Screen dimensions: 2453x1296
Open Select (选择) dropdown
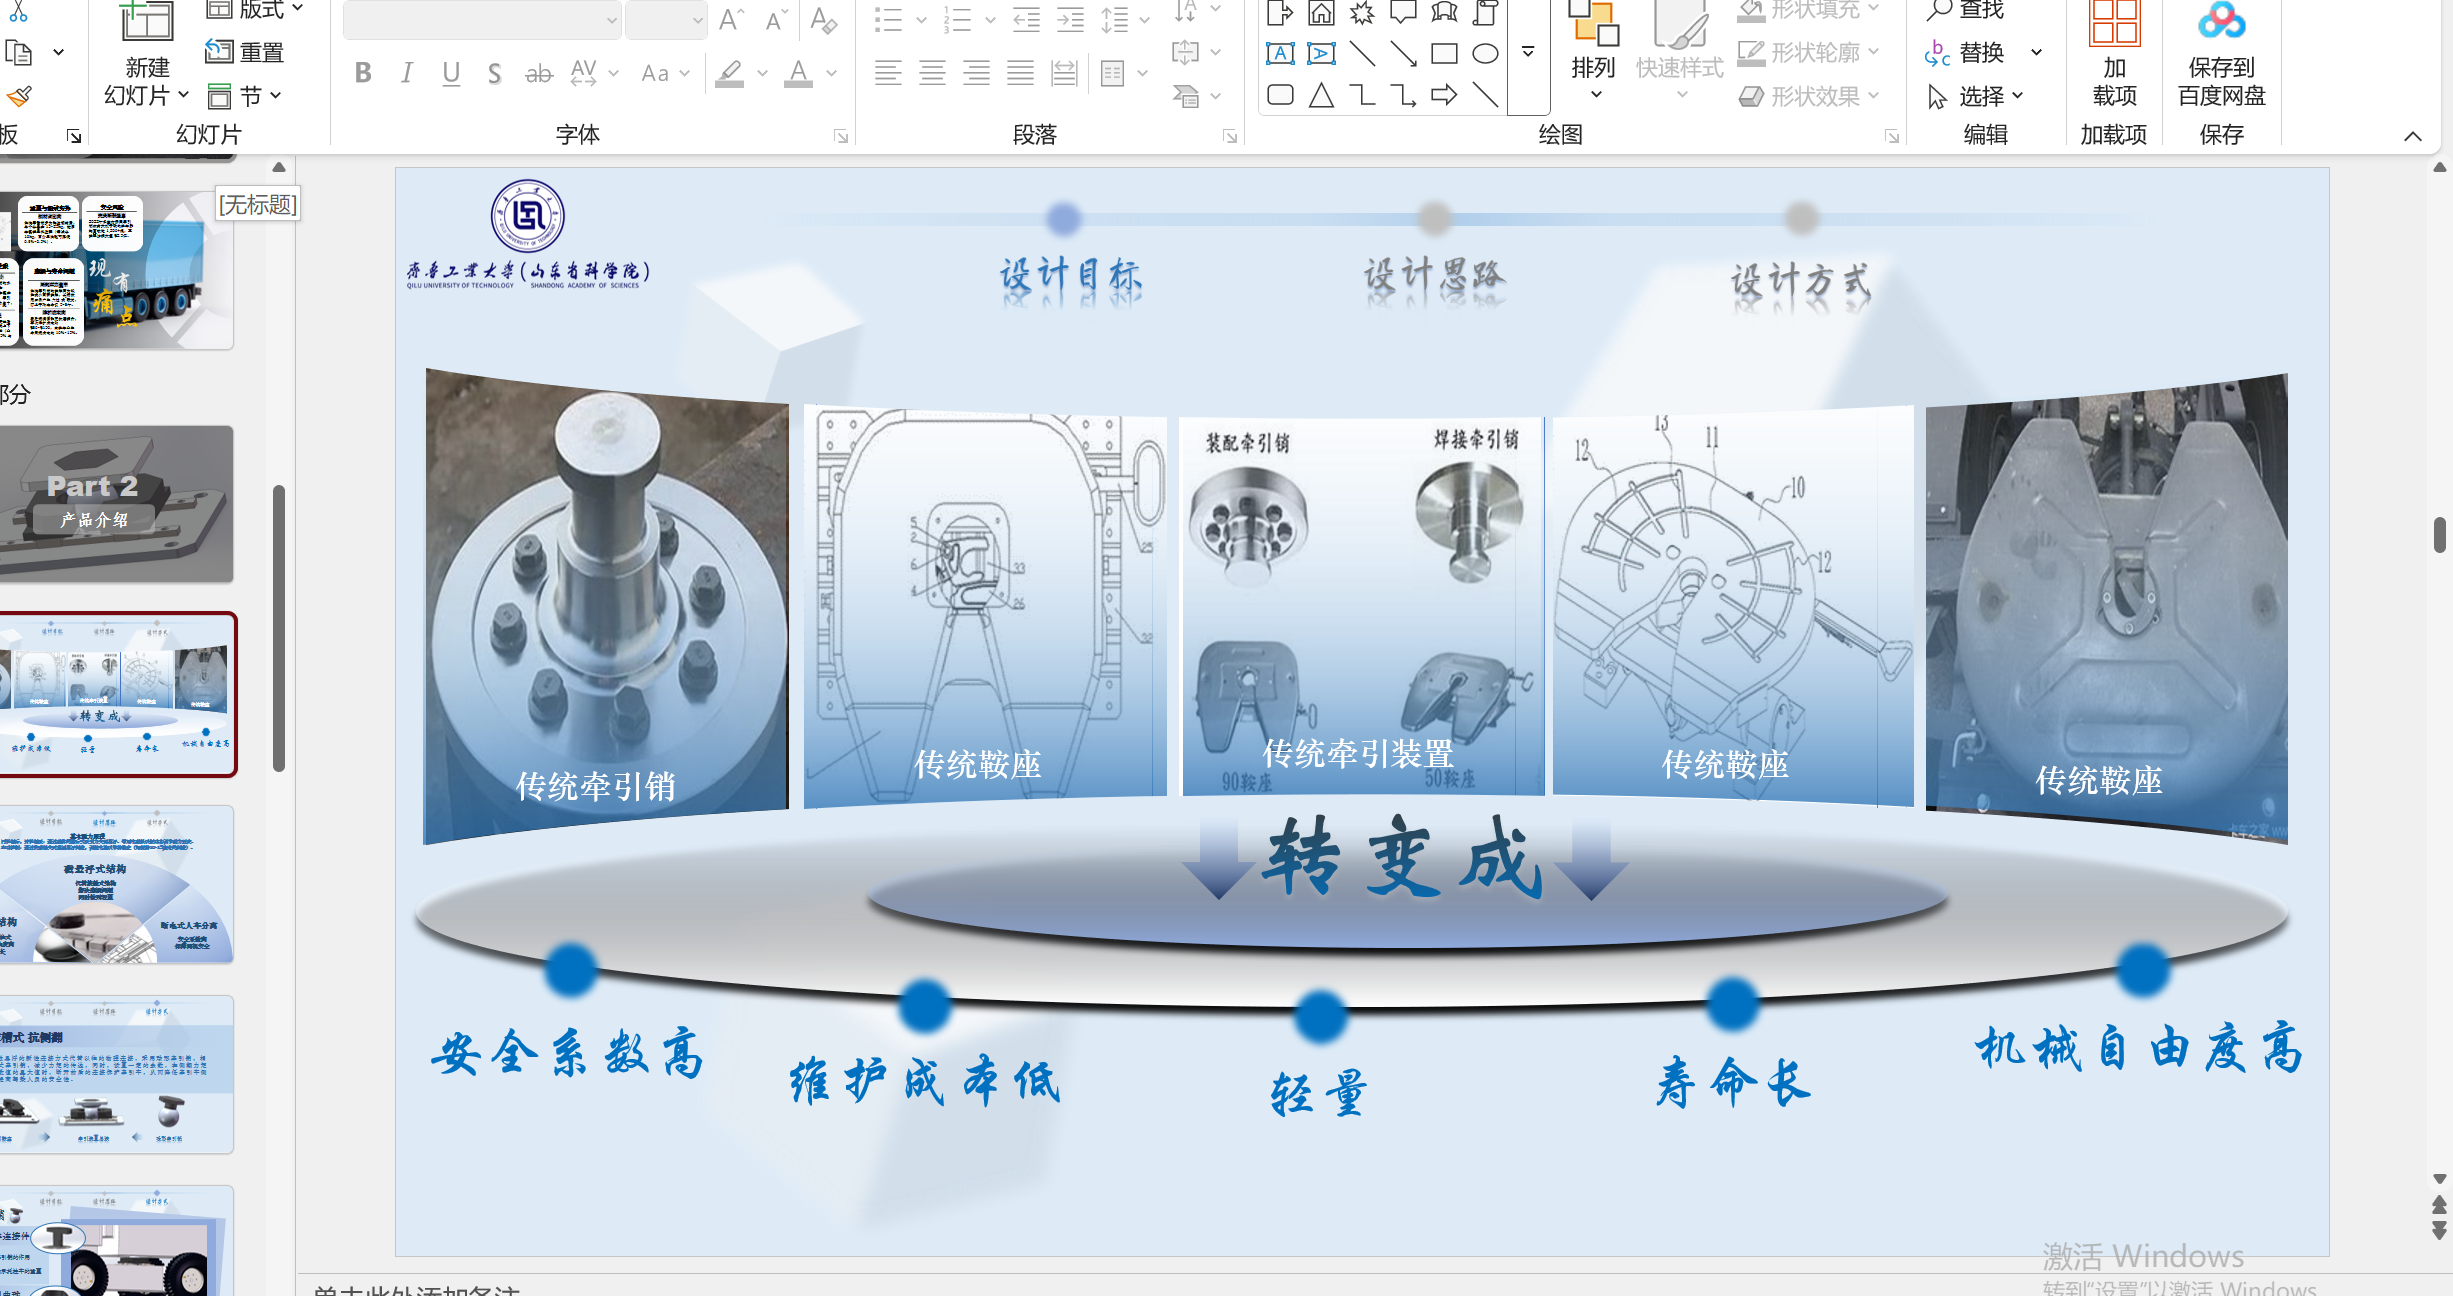pos(1975,96)
